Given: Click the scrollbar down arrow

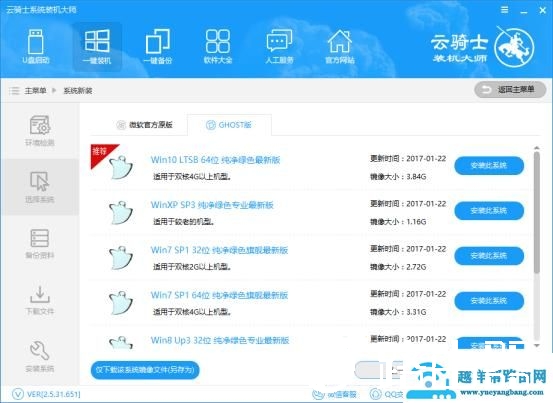Looking at the screenshot, I should pos(536,346).
